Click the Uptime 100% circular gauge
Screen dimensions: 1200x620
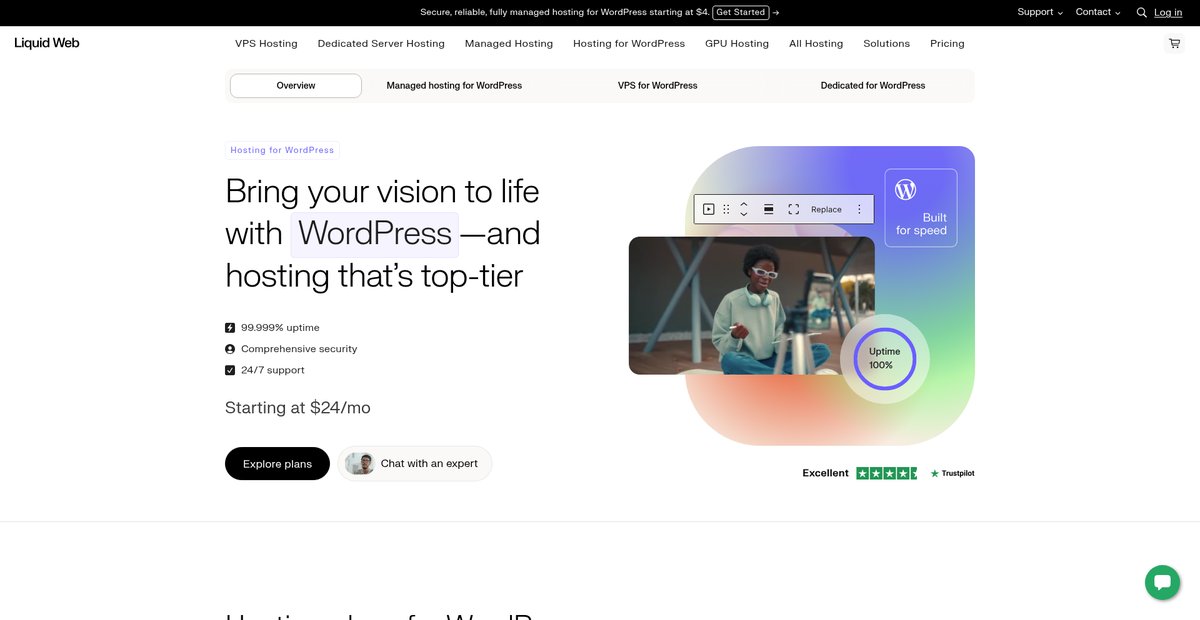(x=885, y=358)
